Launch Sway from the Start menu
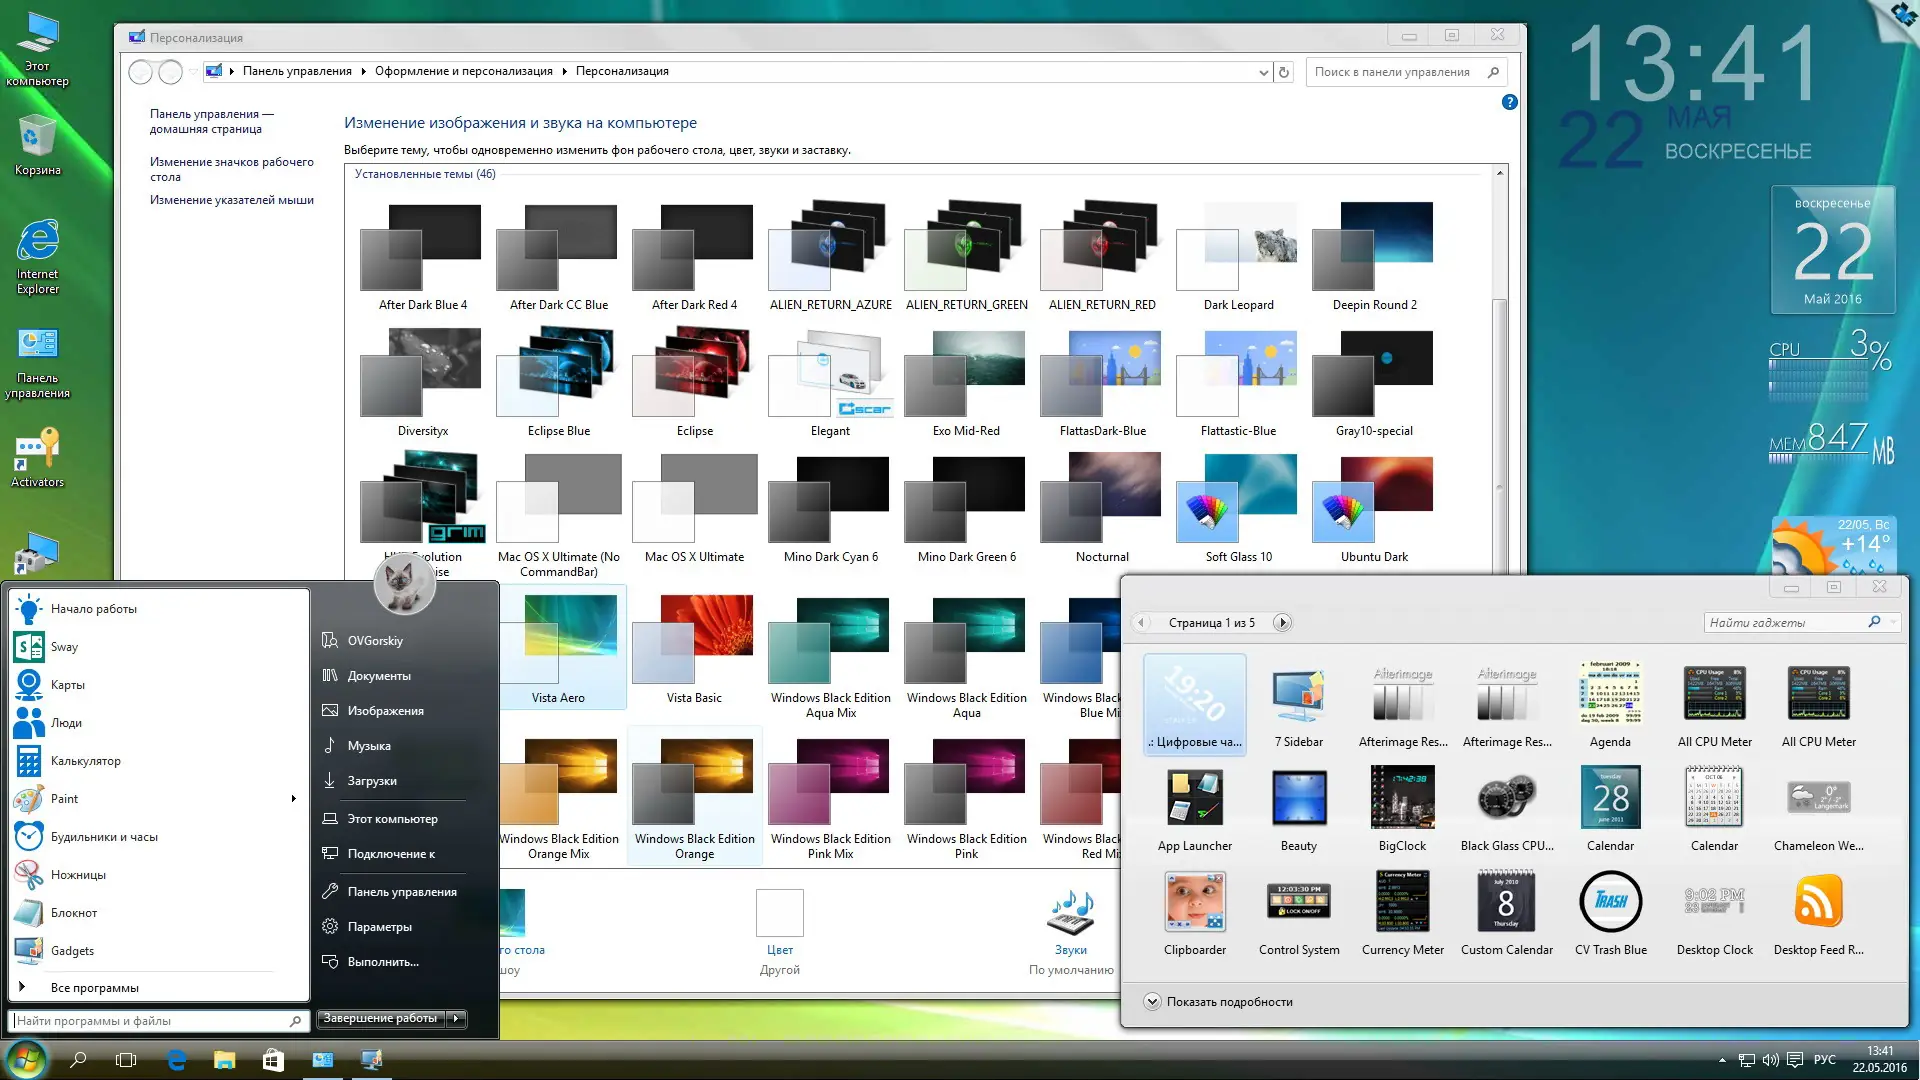The image size is (1920, 1080). pos(64,647)
